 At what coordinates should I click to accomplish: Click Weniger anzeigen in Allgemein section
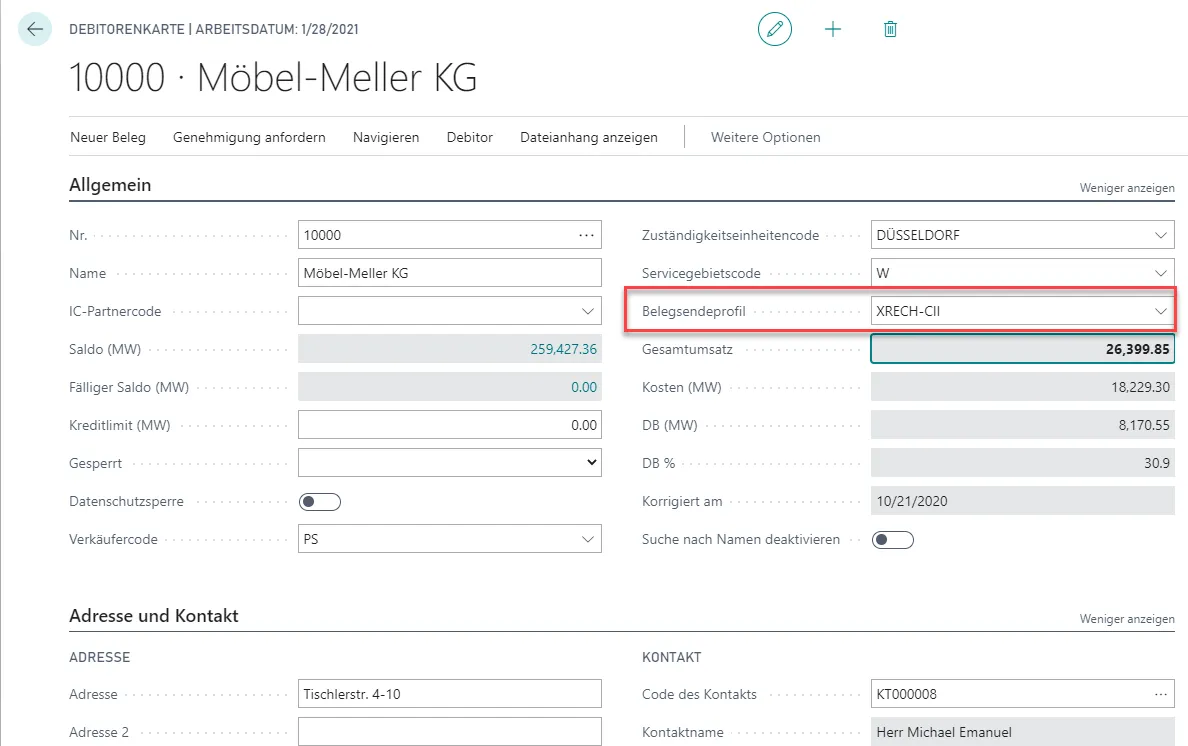tap(1126, 188)
